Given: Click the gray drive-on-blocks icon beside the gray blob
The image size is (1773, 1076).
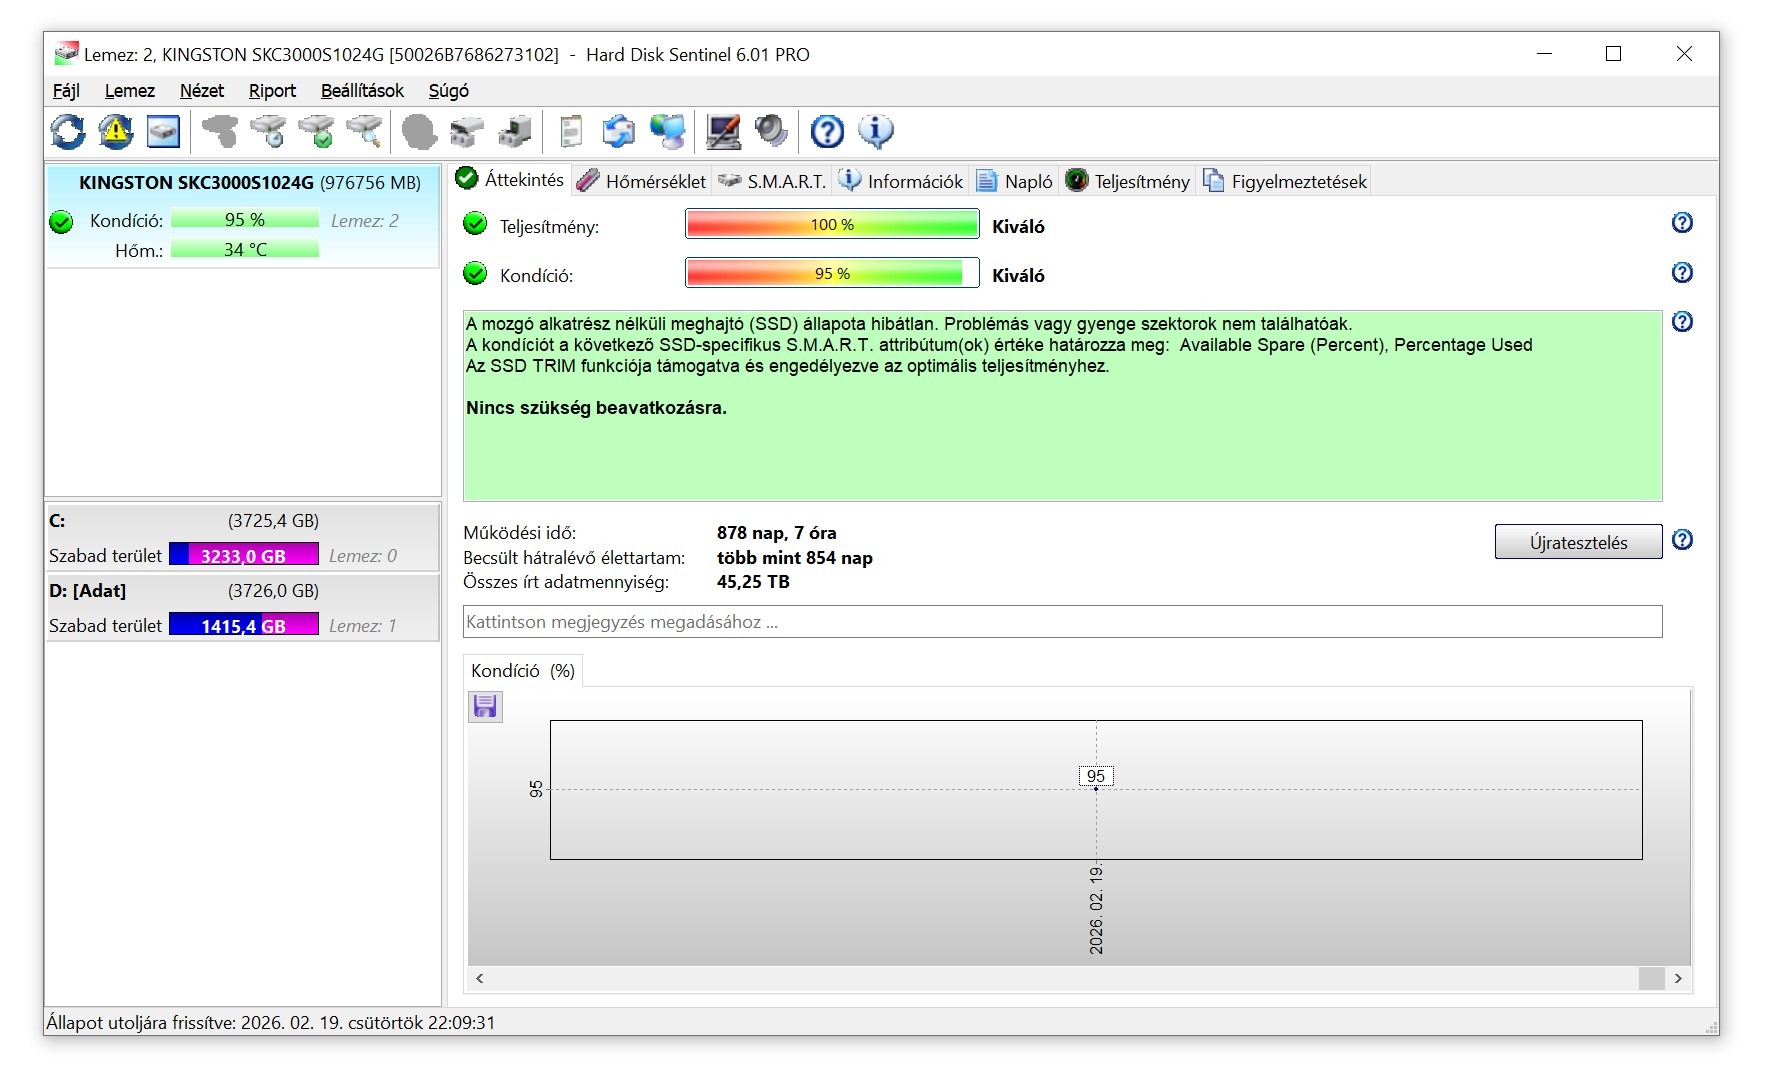Looking at the screenshot, I should pos(467,131).
